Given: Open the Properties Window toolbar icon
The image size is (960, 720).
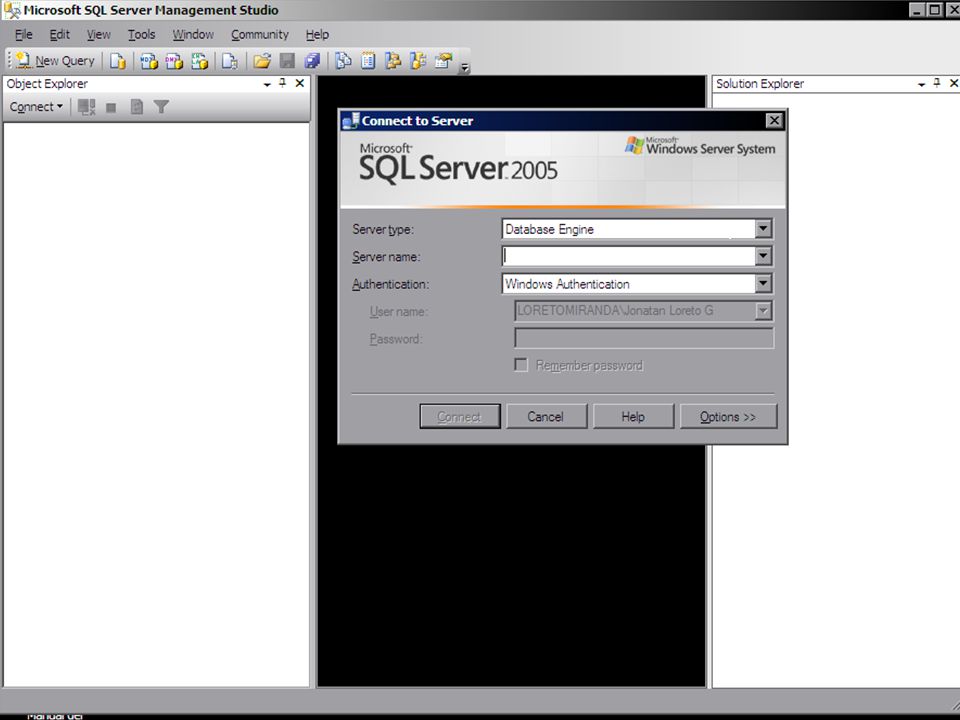Looking at the screenshot, I should [443, 61].
